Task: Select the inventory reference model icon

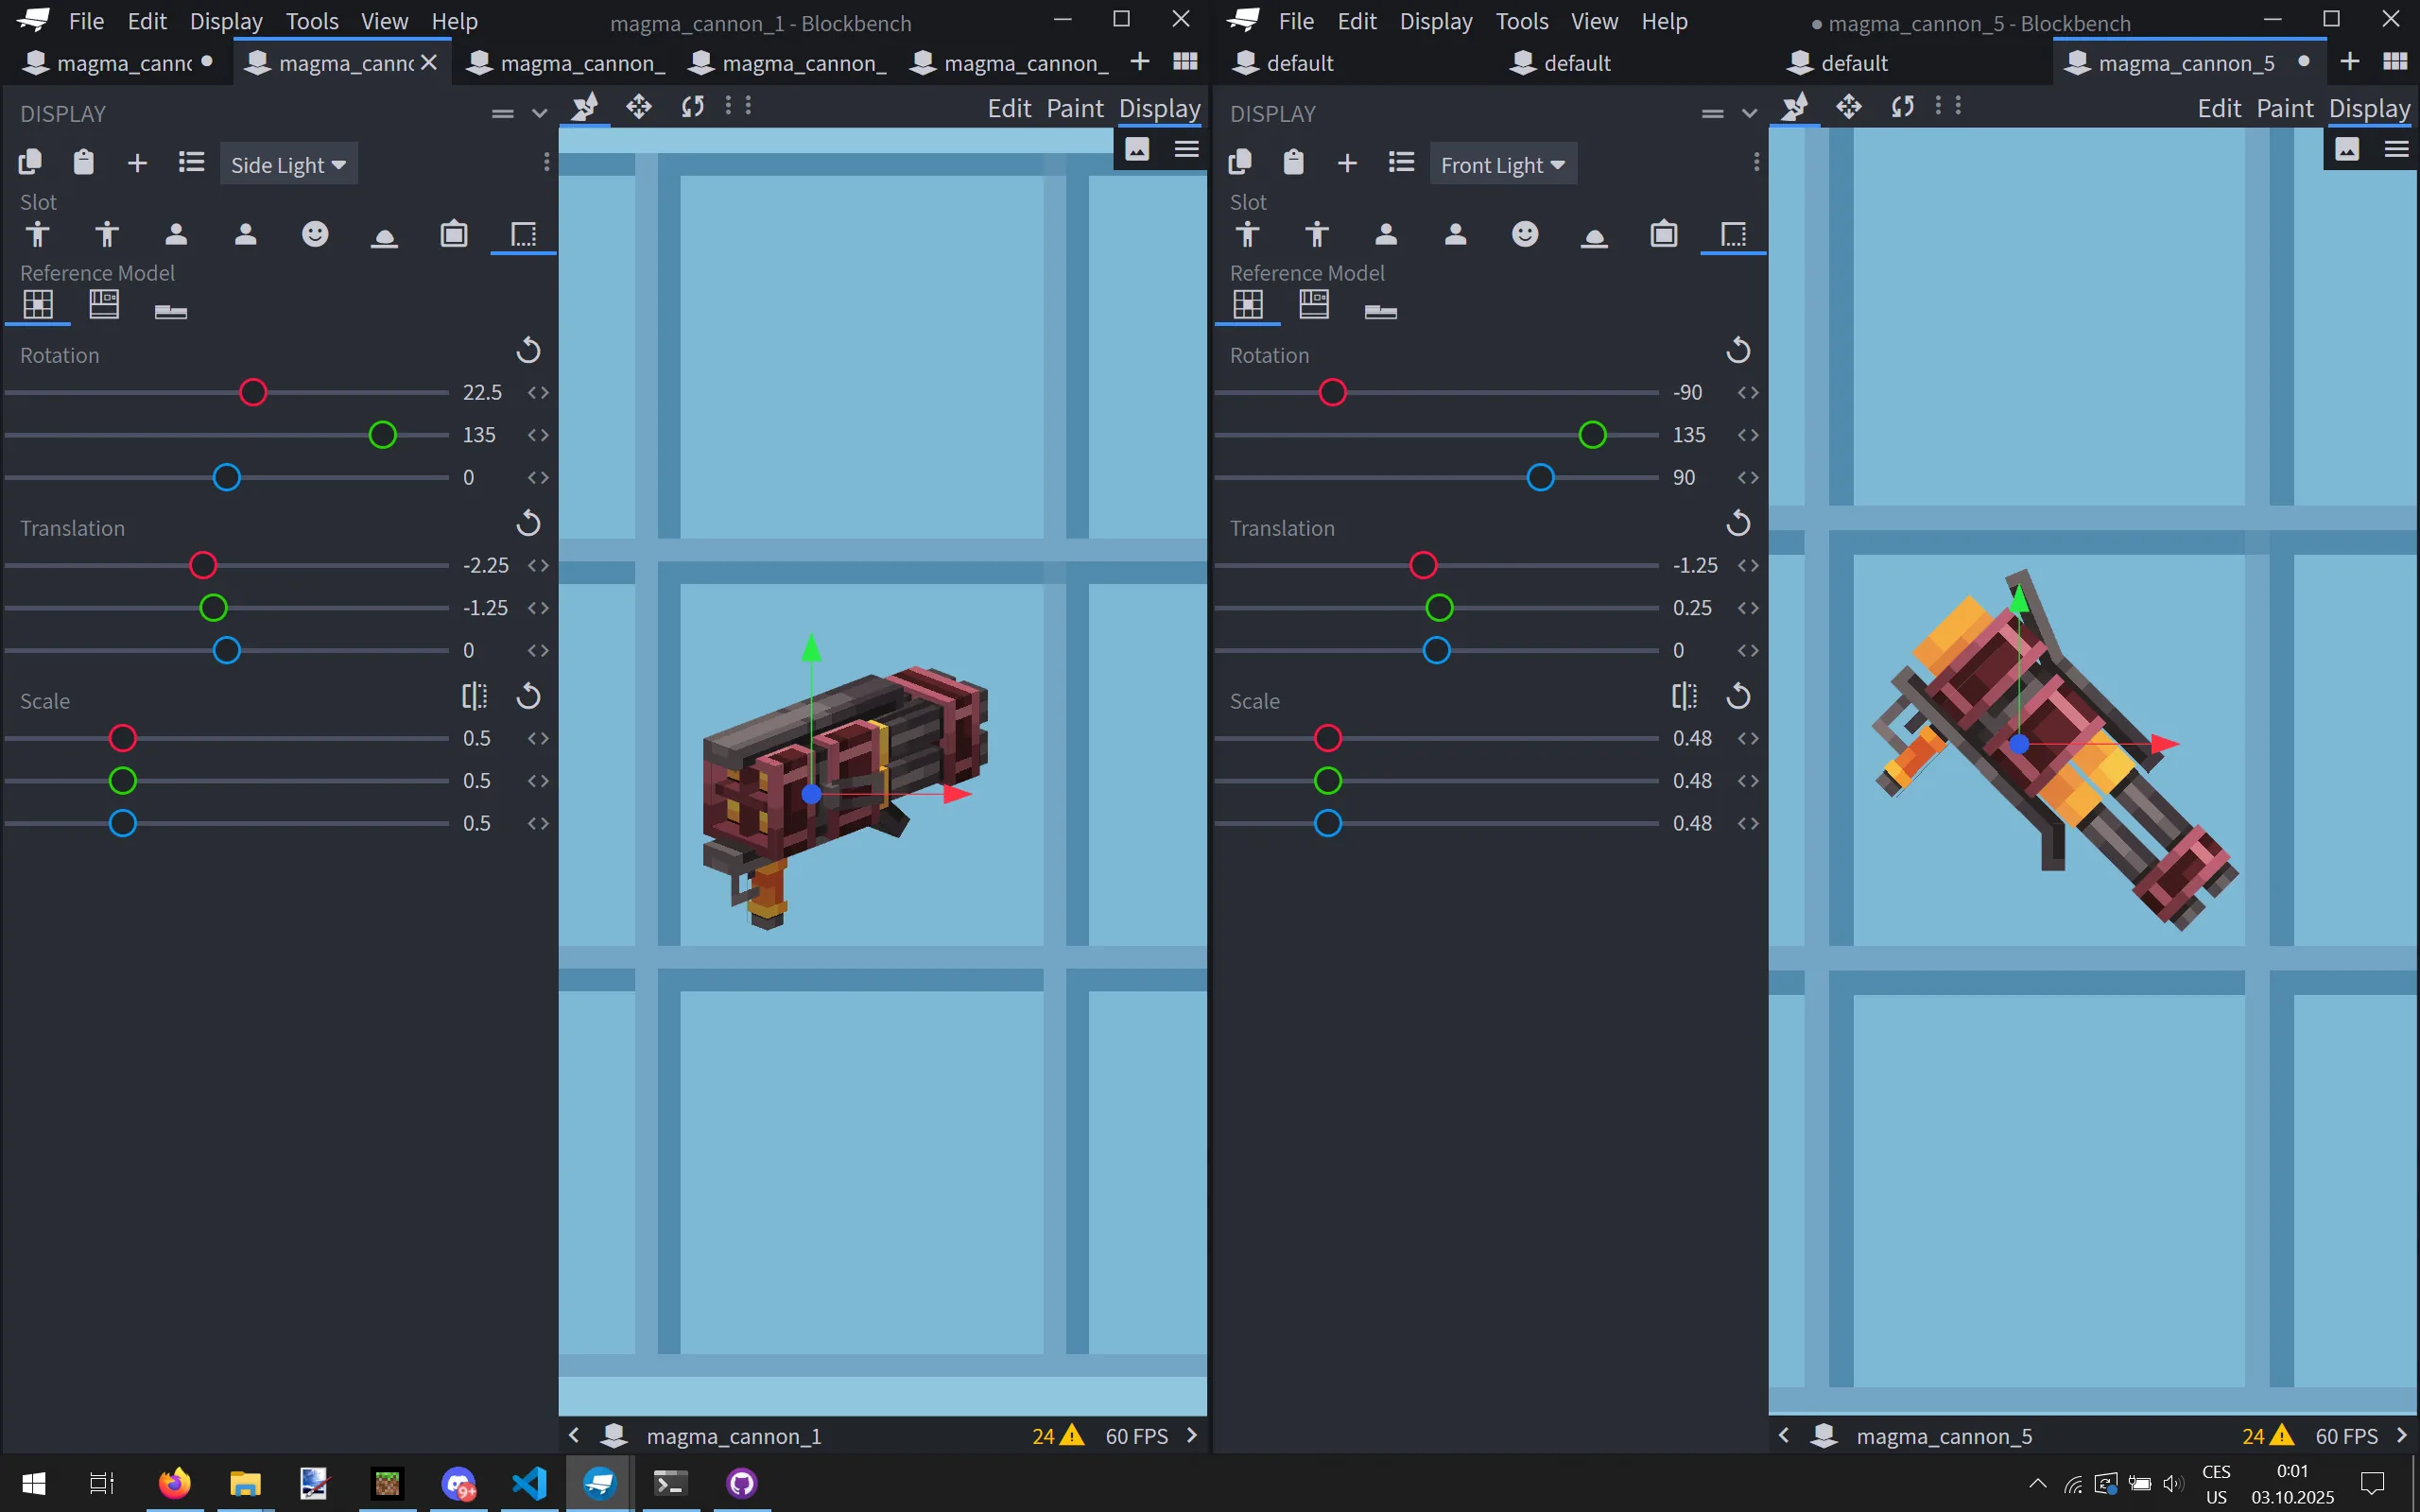Action: pos(104,305)
